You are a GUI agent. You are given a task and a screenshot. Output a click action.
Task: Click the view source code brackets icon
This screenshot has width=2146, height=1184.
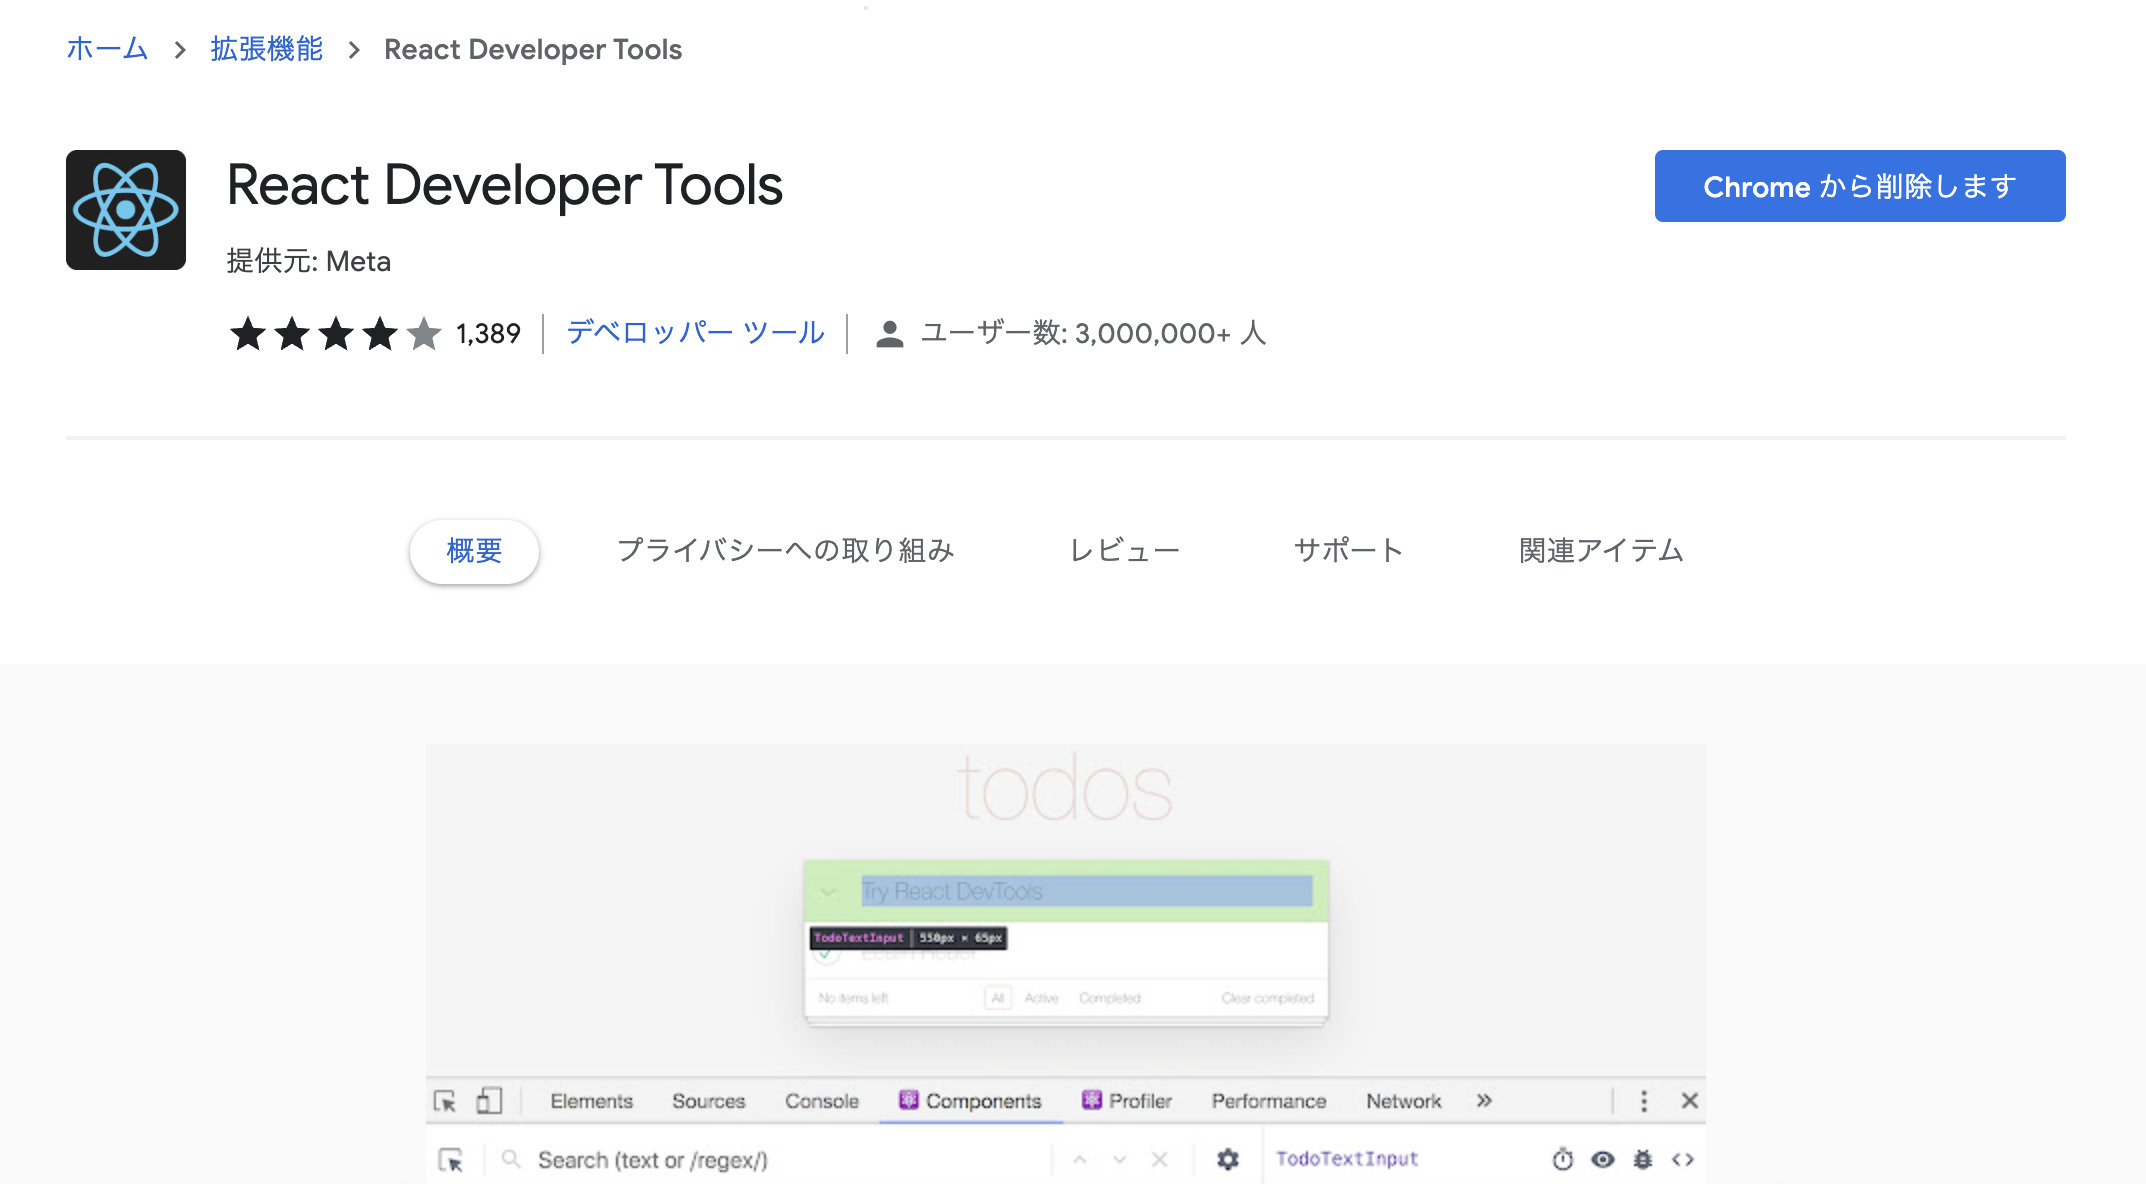pos(1683,1159)
